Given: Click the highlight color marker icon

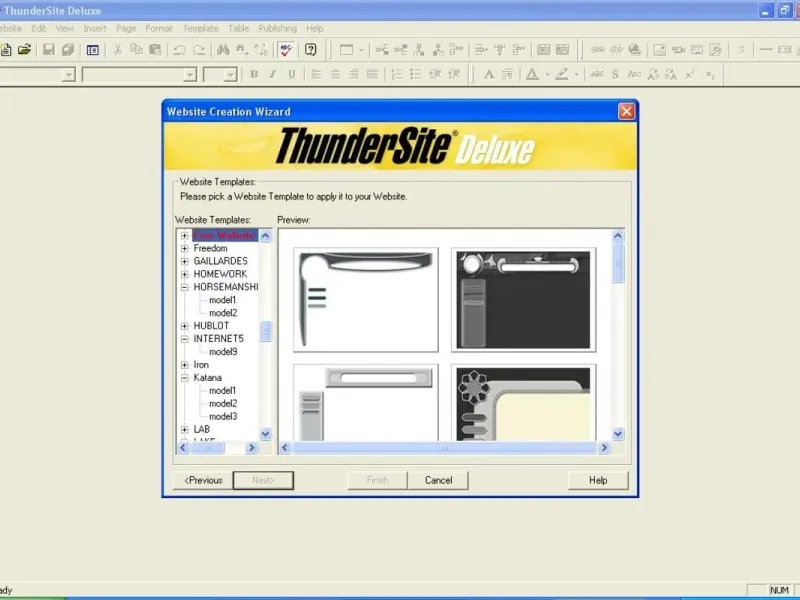Looking at the screenshot, I should (562, 74).
